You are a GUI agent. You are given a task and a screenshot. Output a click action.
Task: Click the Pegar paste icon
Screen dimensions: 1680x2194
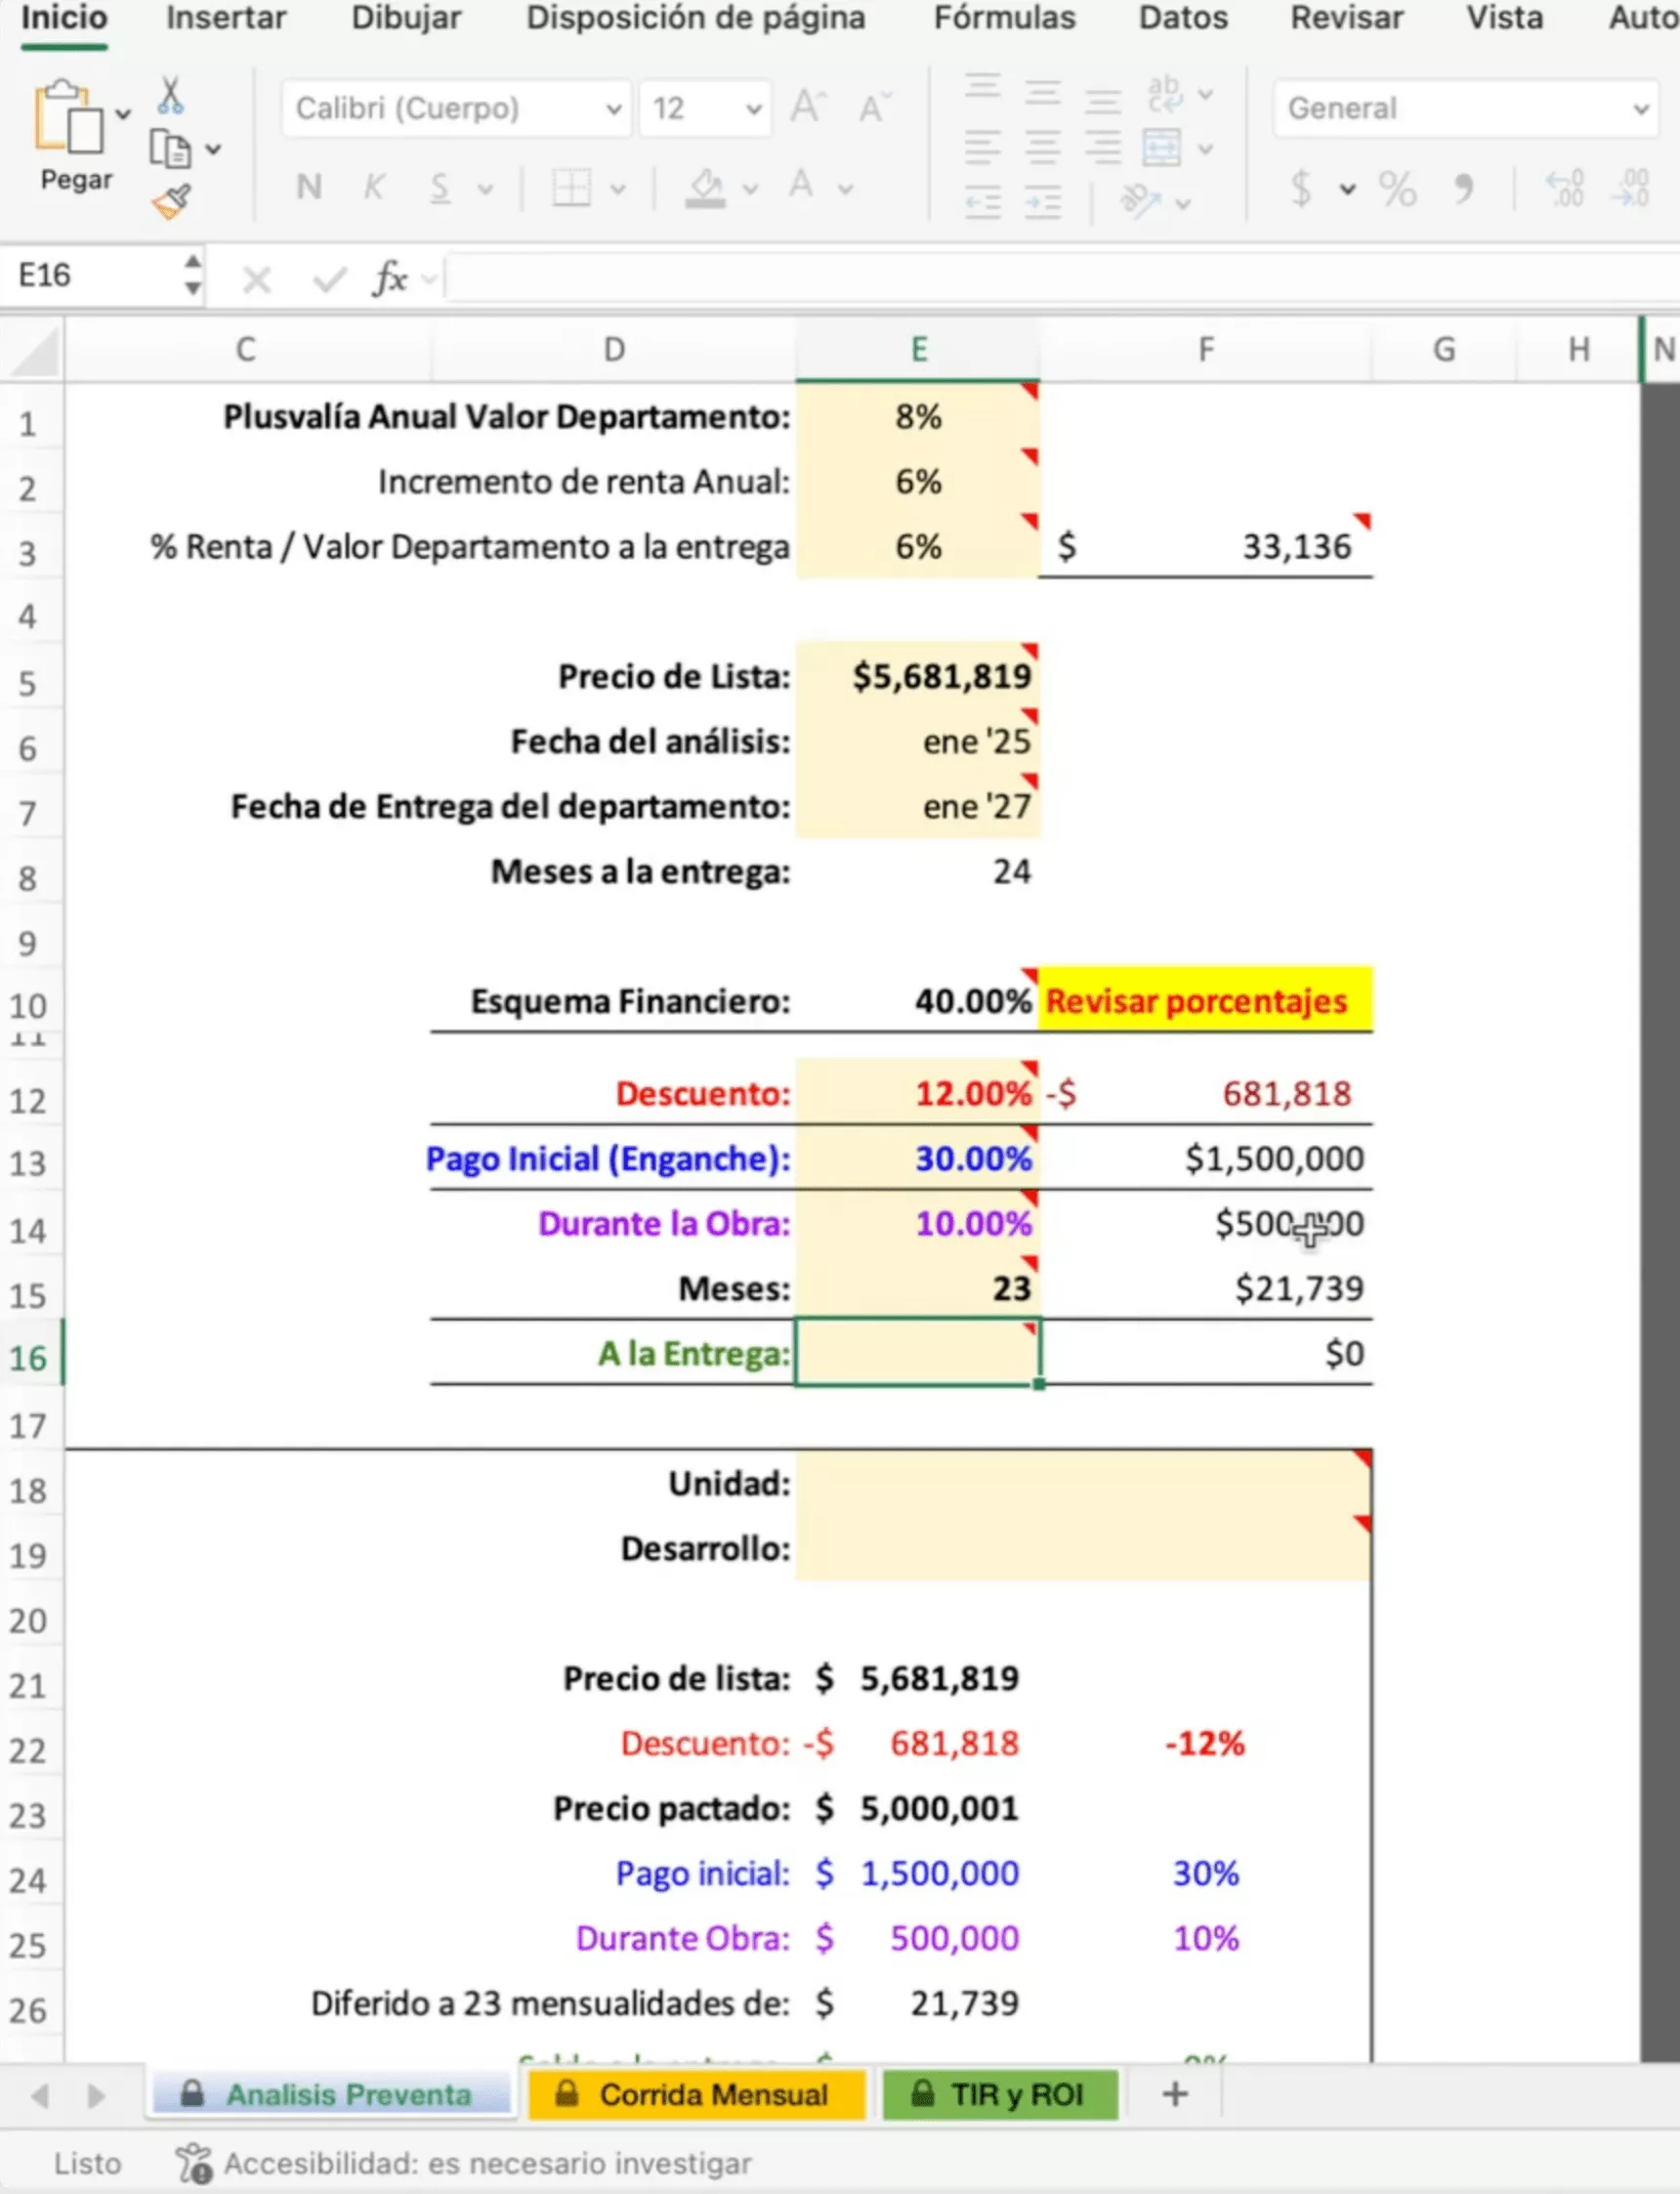67,116
